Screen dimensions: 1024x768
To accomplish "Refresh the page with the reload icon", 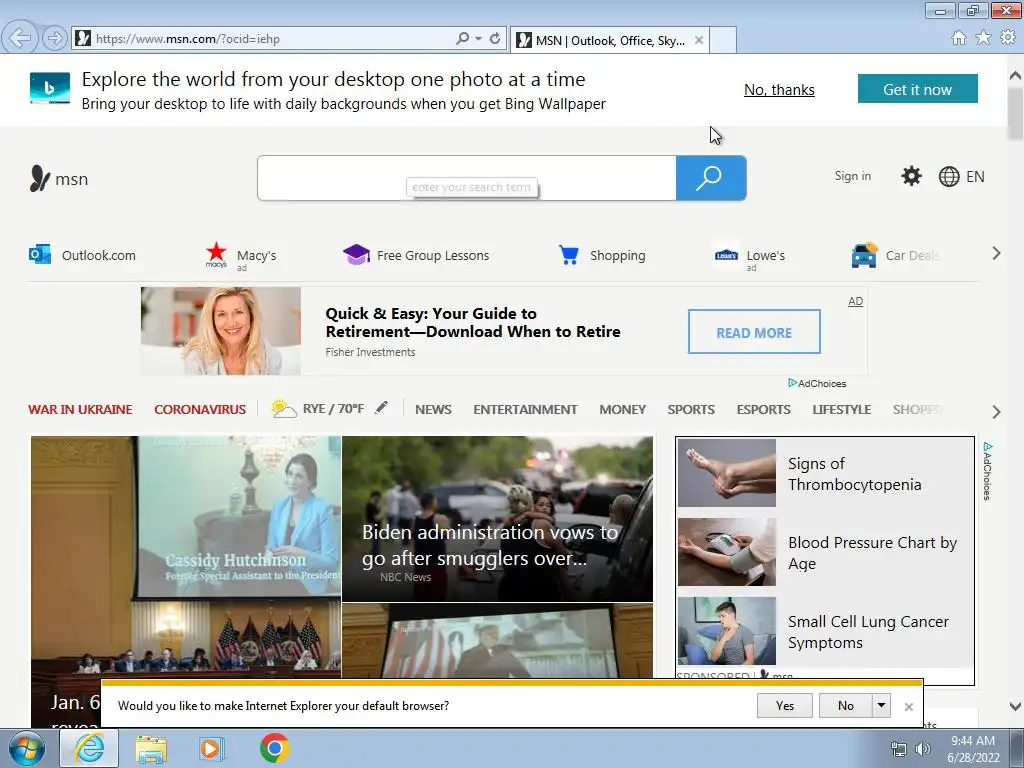I will coord(495,39).
